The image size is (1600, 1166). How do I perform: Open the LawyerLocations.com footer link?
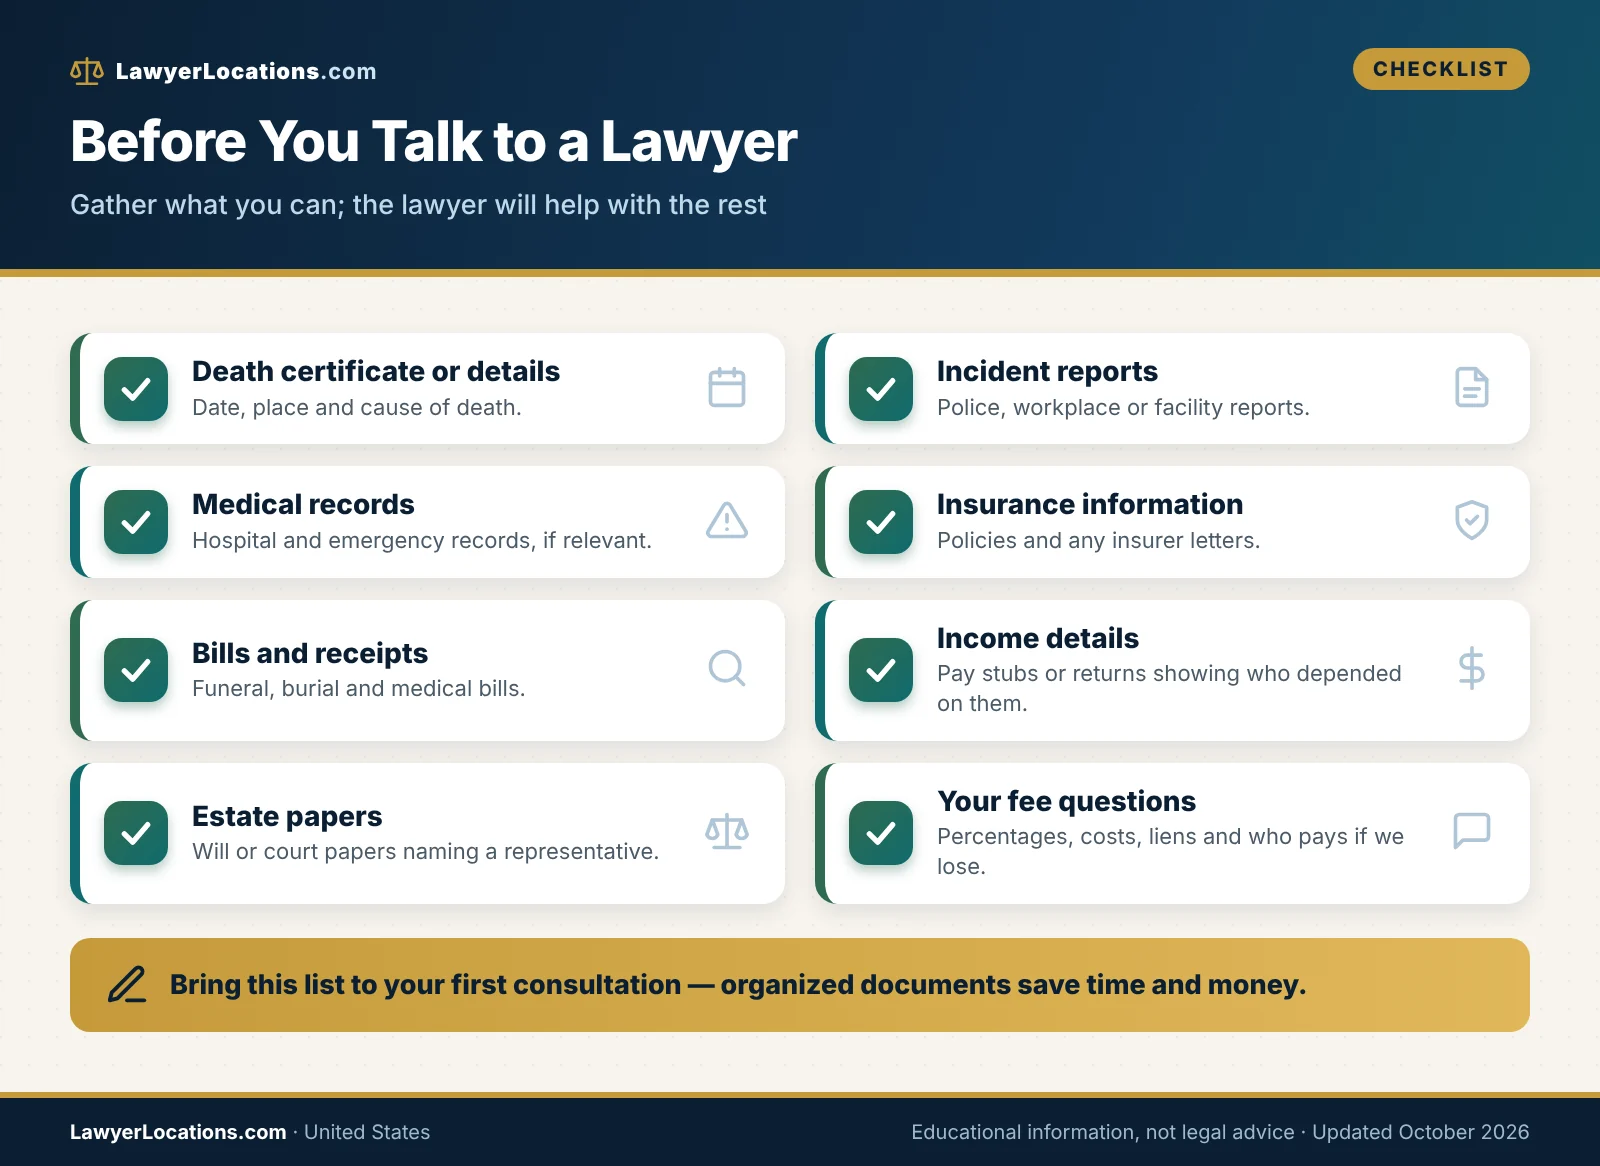coord(178,1132)
